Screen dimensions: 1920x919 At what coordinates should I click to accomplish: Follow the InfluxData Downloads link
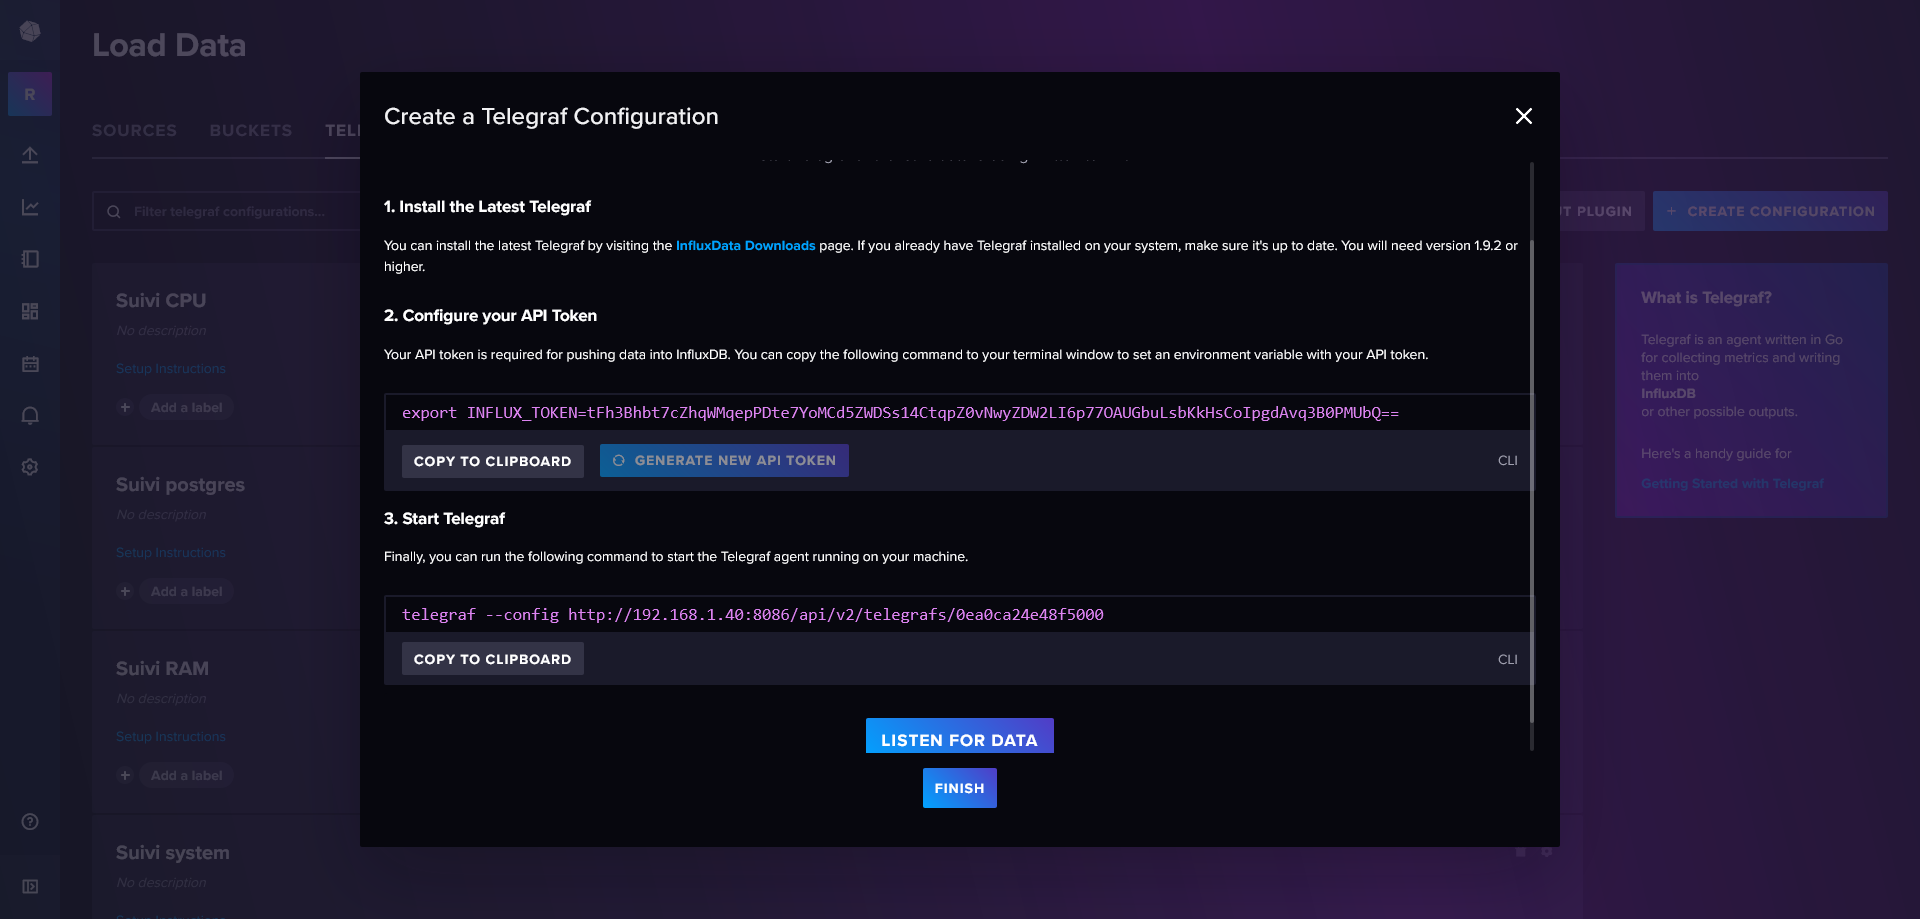coord(745,246)
